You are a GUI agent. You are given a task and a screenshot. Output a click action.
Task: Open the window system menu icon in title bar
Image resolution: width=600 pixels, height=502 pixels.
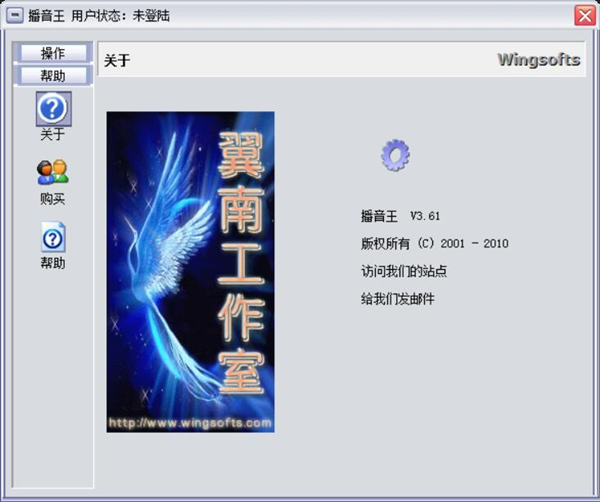click(15, 16)
